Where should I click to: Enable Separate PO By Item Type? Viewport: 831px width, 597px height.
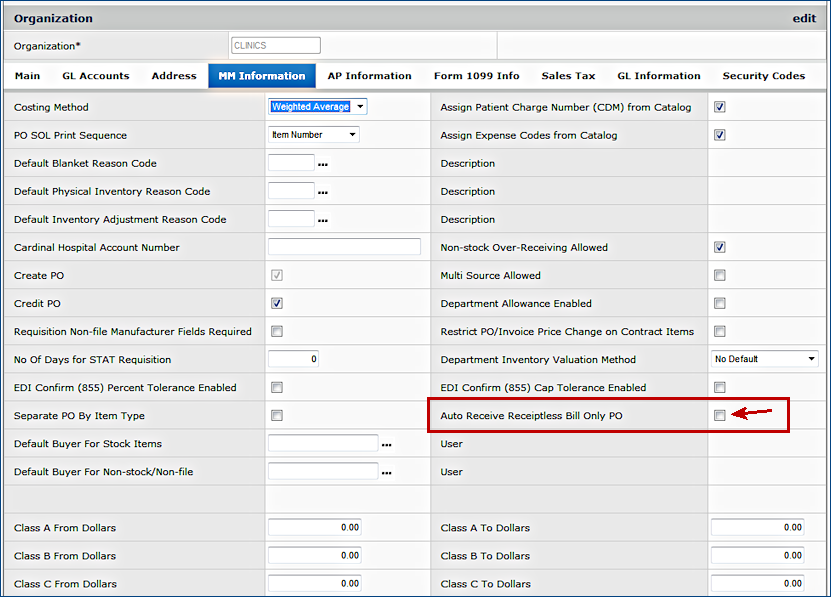(x=277, y=416)
